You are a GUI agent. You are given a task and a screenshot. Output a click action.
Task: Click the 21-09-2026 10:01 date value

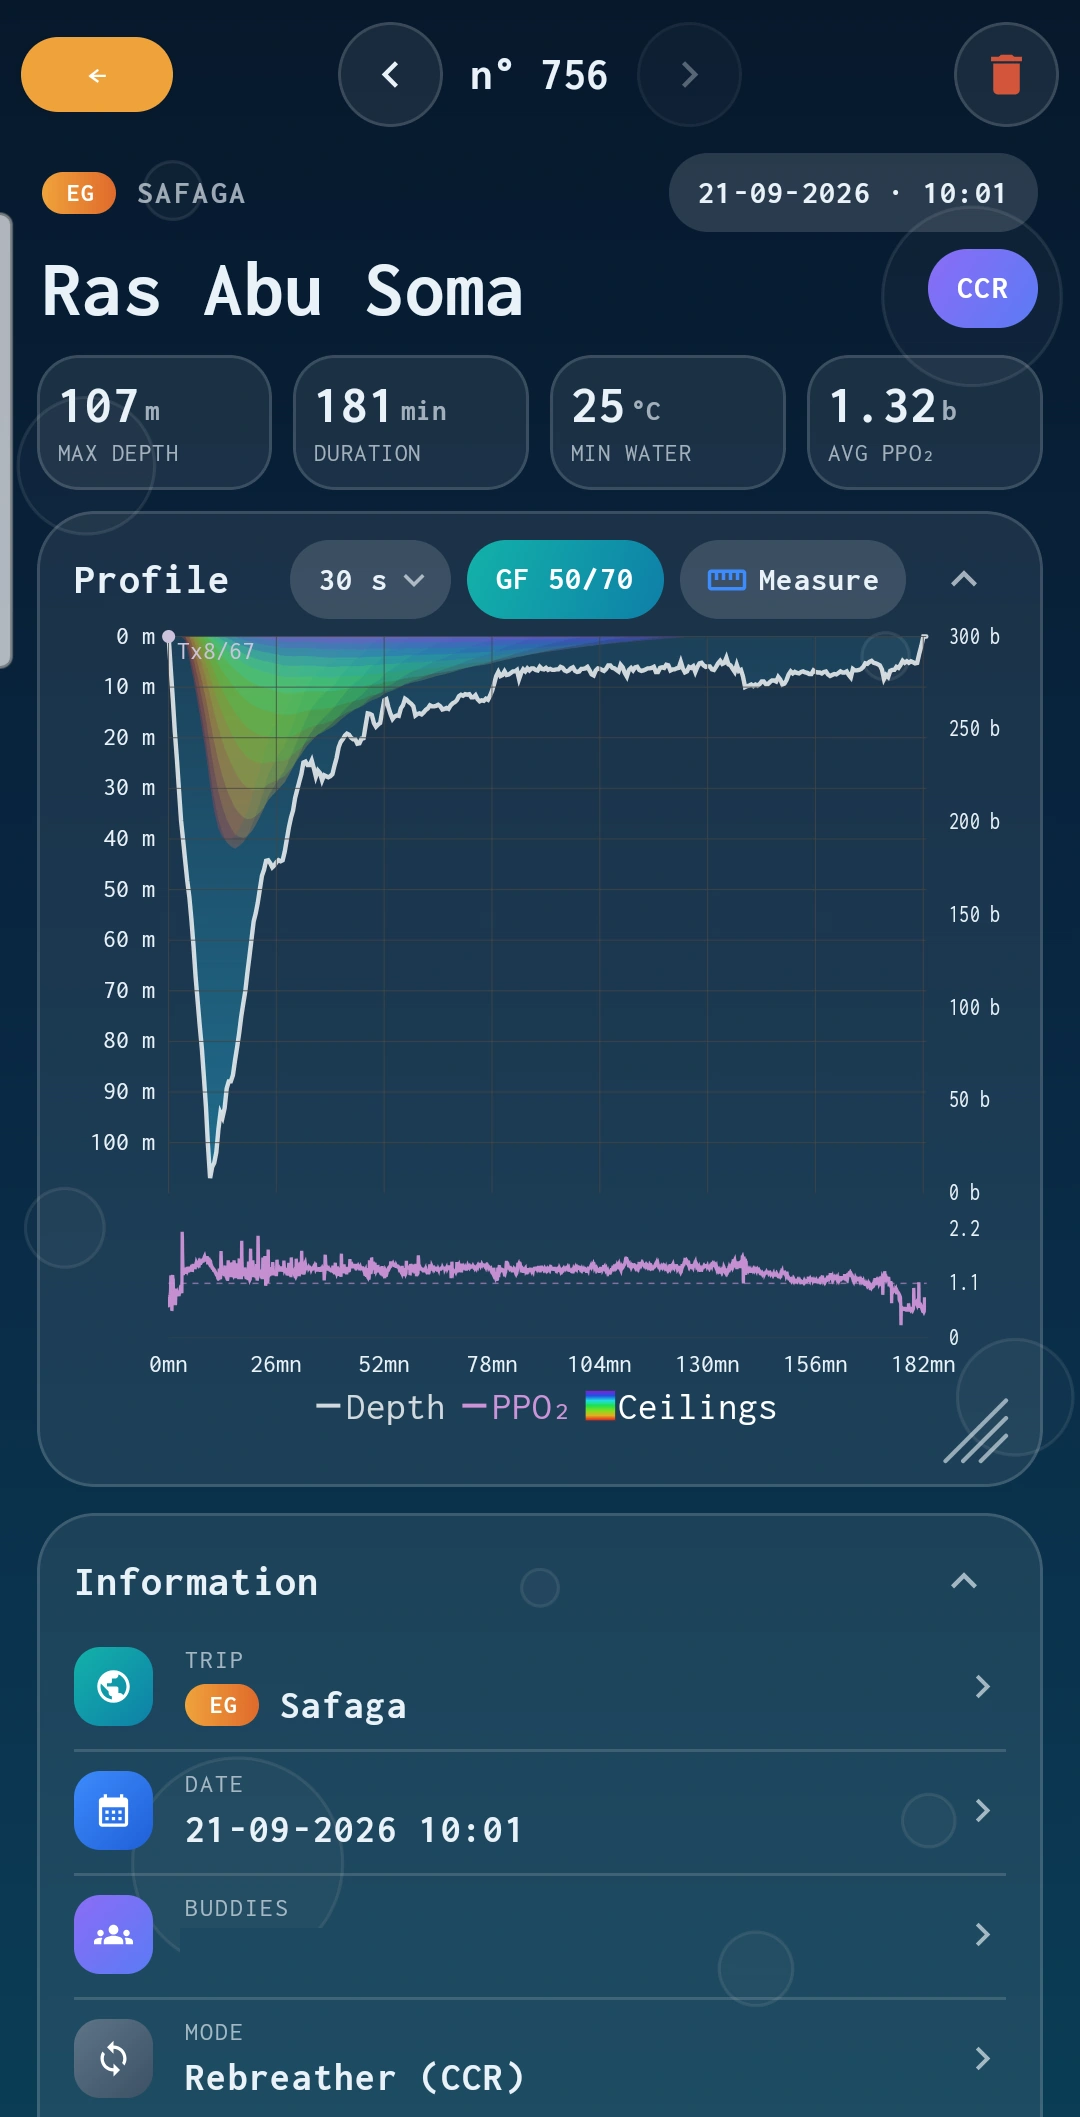point(354,1830)
